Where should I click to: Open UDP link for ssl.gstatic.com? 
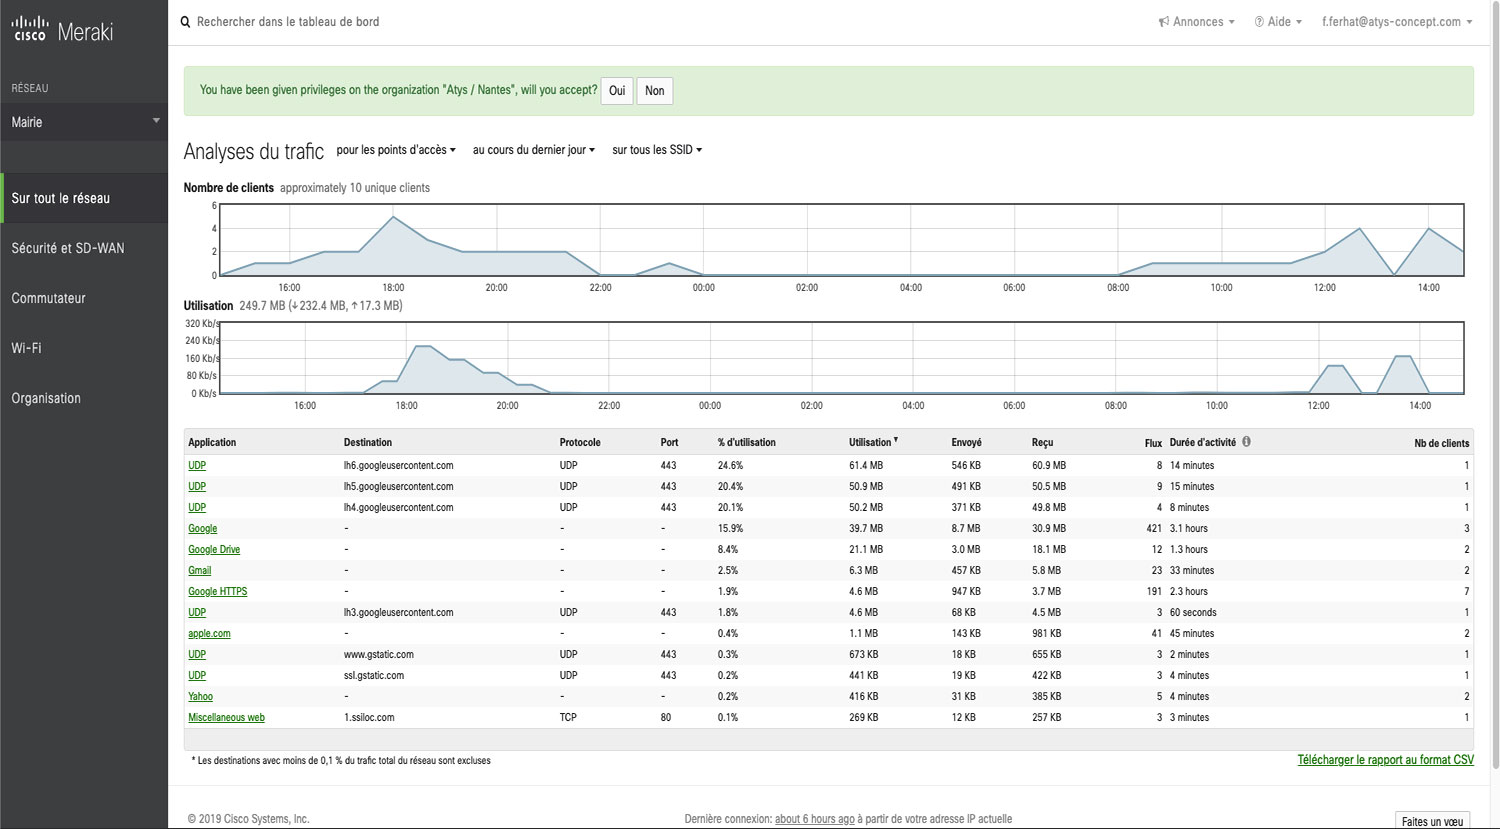197,675
